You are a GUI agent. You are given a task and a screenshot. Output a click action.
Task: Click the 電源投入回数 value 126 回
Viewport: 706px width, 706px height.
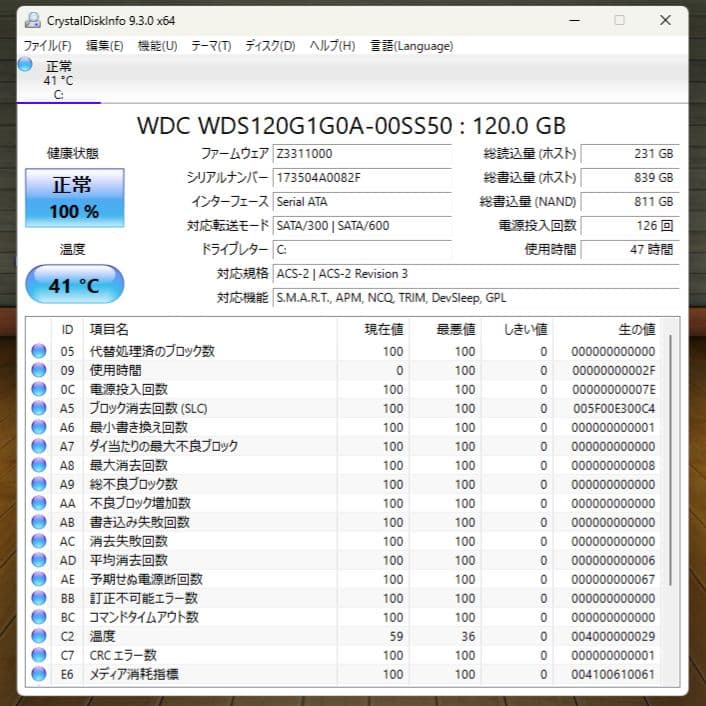630,226
